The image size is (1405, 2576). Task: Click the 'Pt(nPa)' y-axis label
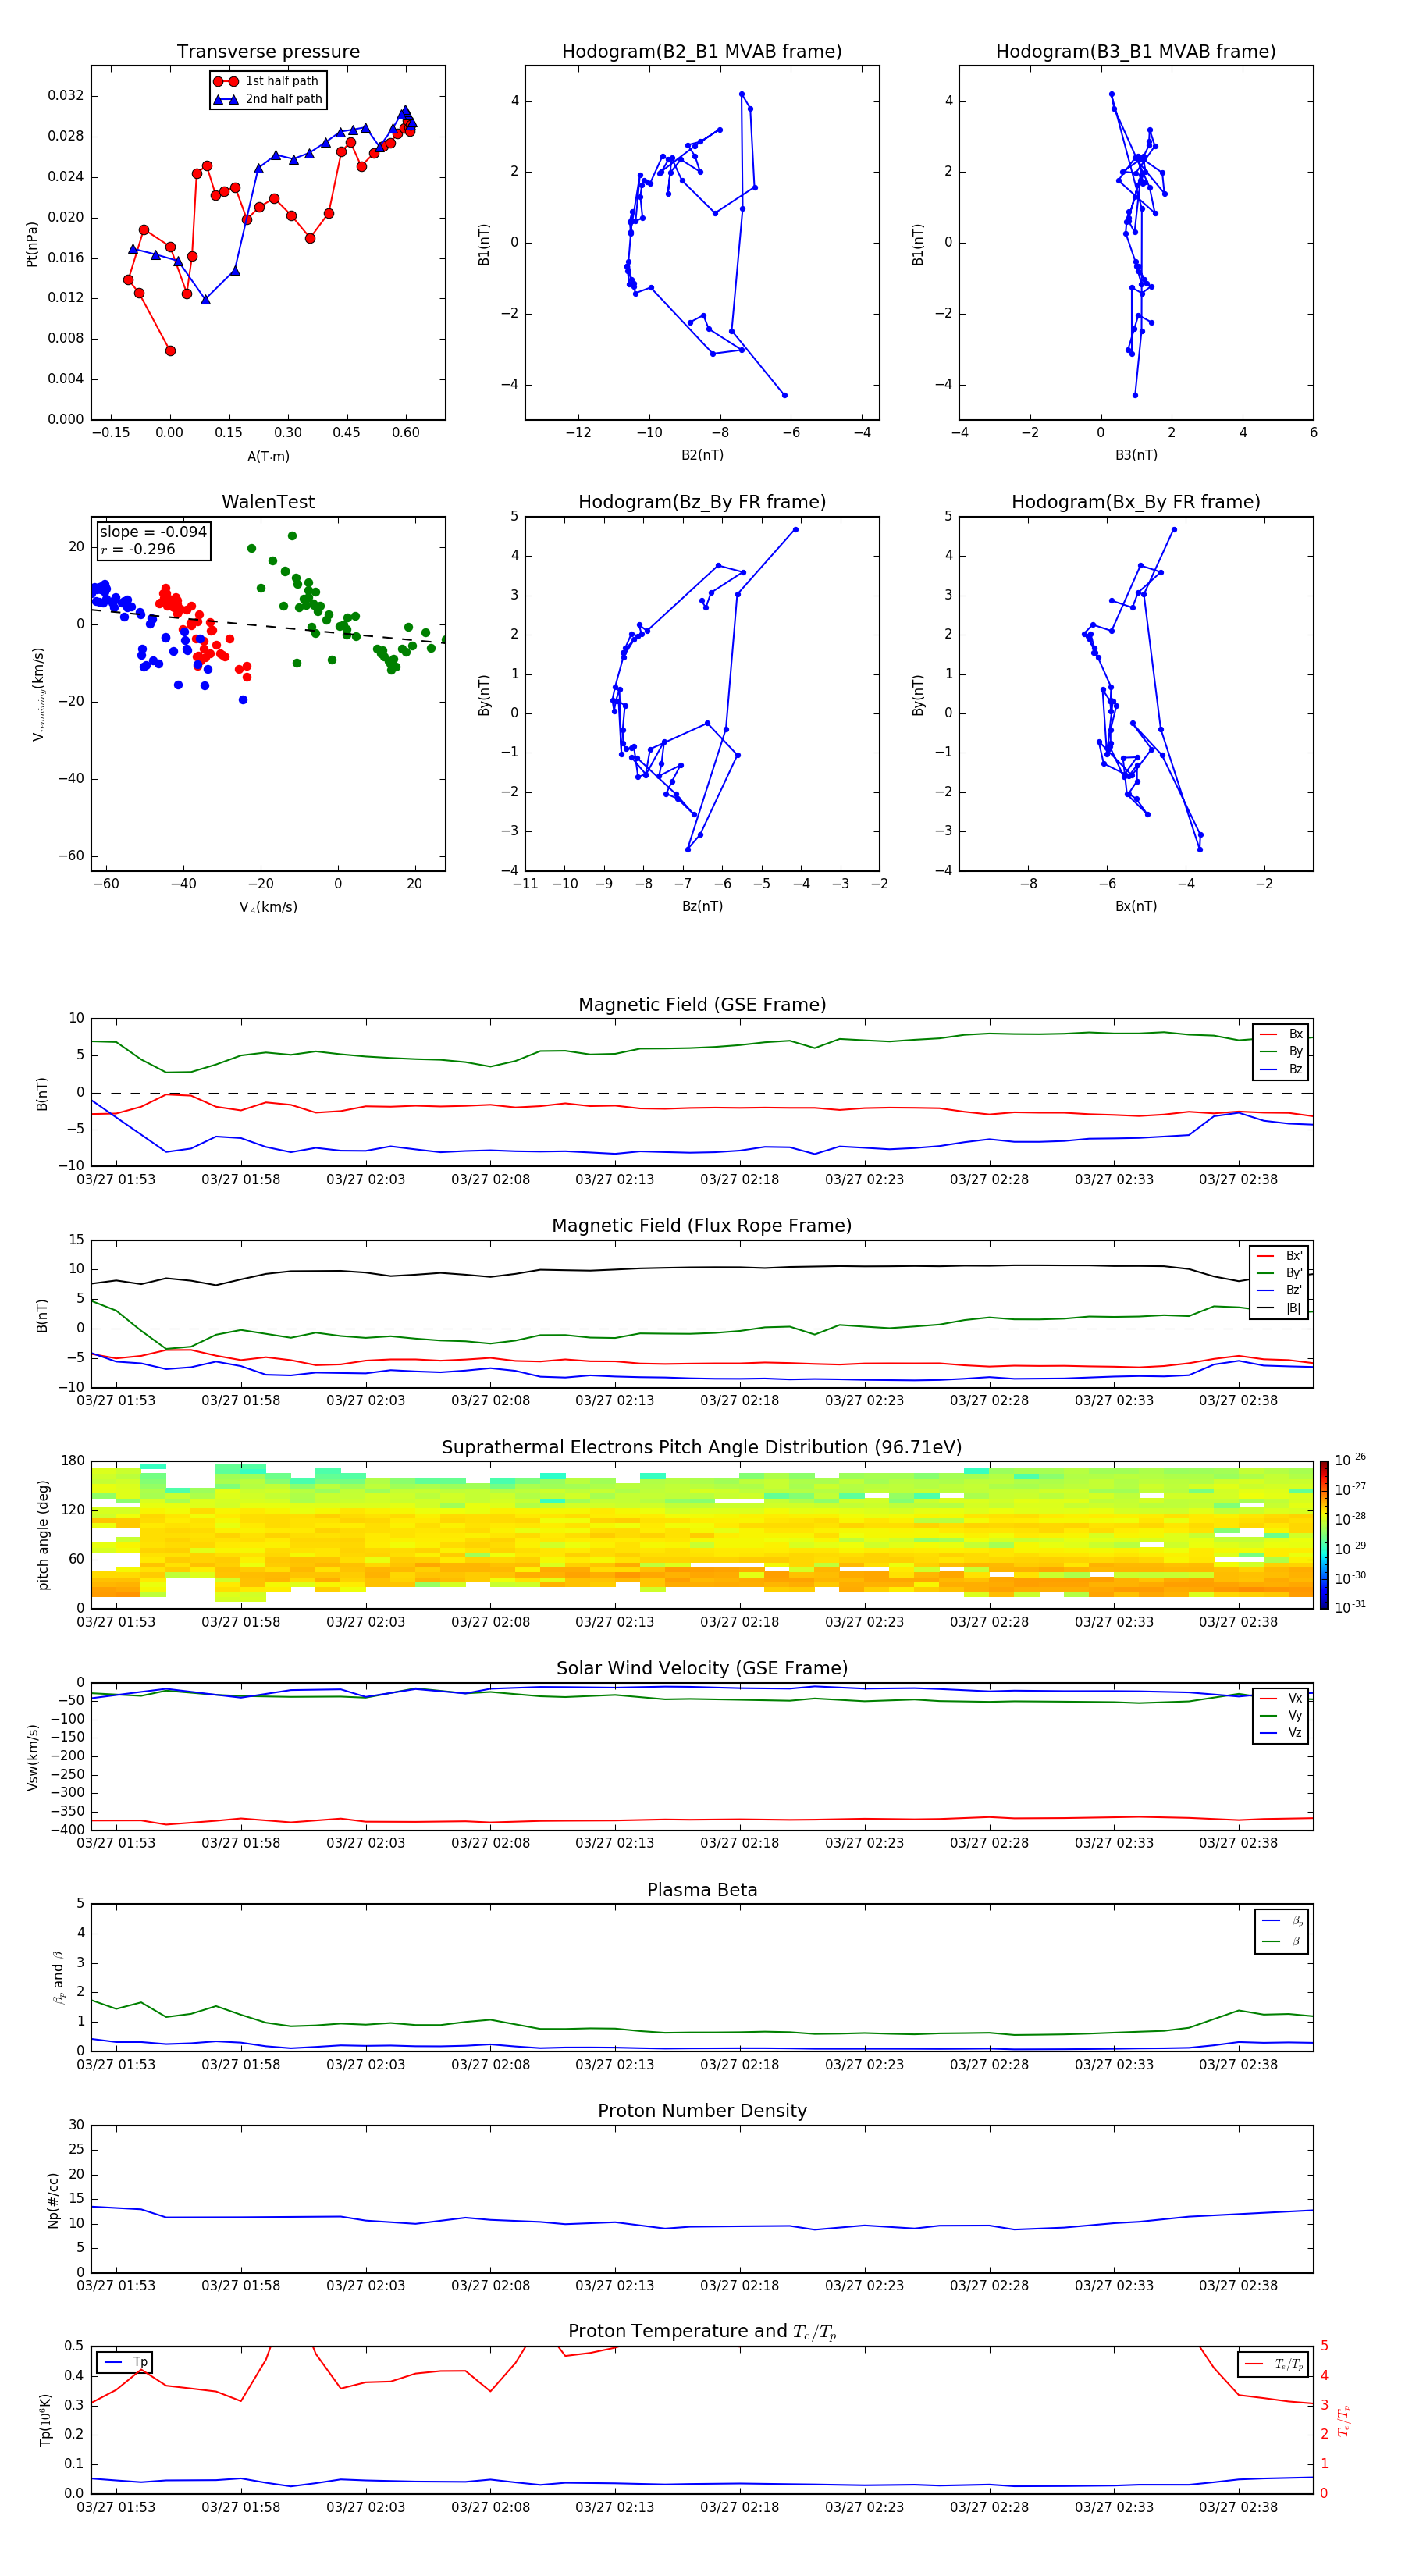click(x=31, y=243)
